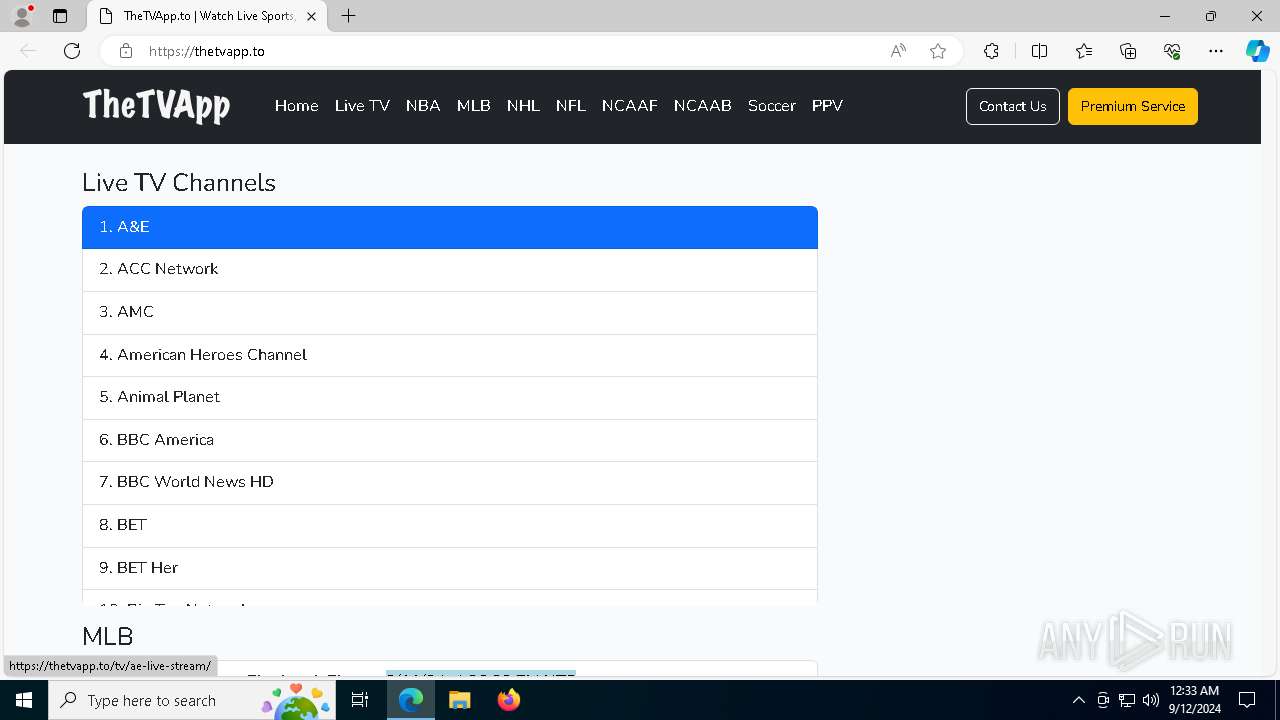Click the Premium Service button

coord(1133,106)
